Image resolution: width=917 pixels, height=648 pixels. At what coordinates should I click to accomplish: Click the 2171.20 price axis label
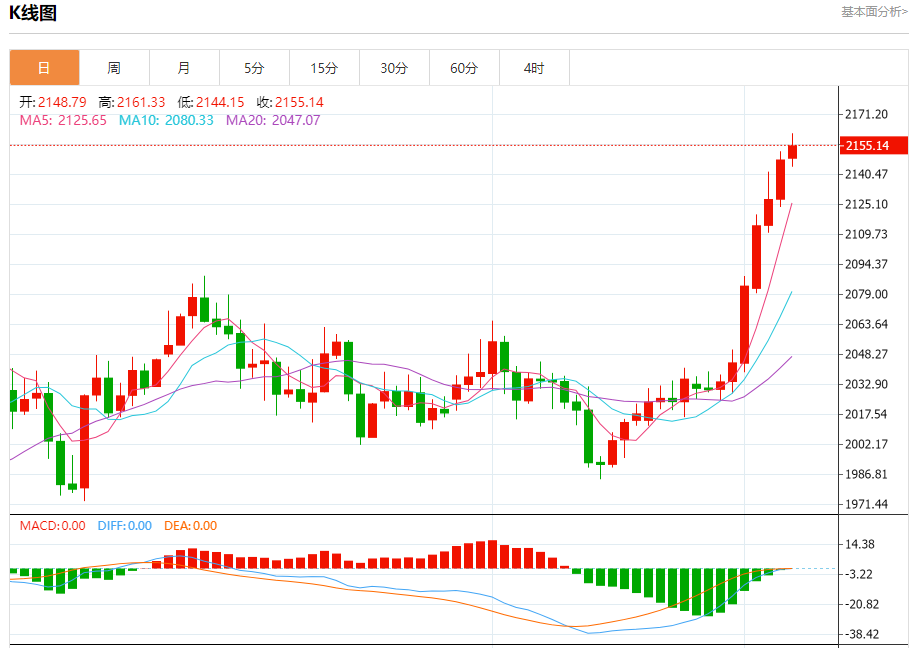pos(866,114)
